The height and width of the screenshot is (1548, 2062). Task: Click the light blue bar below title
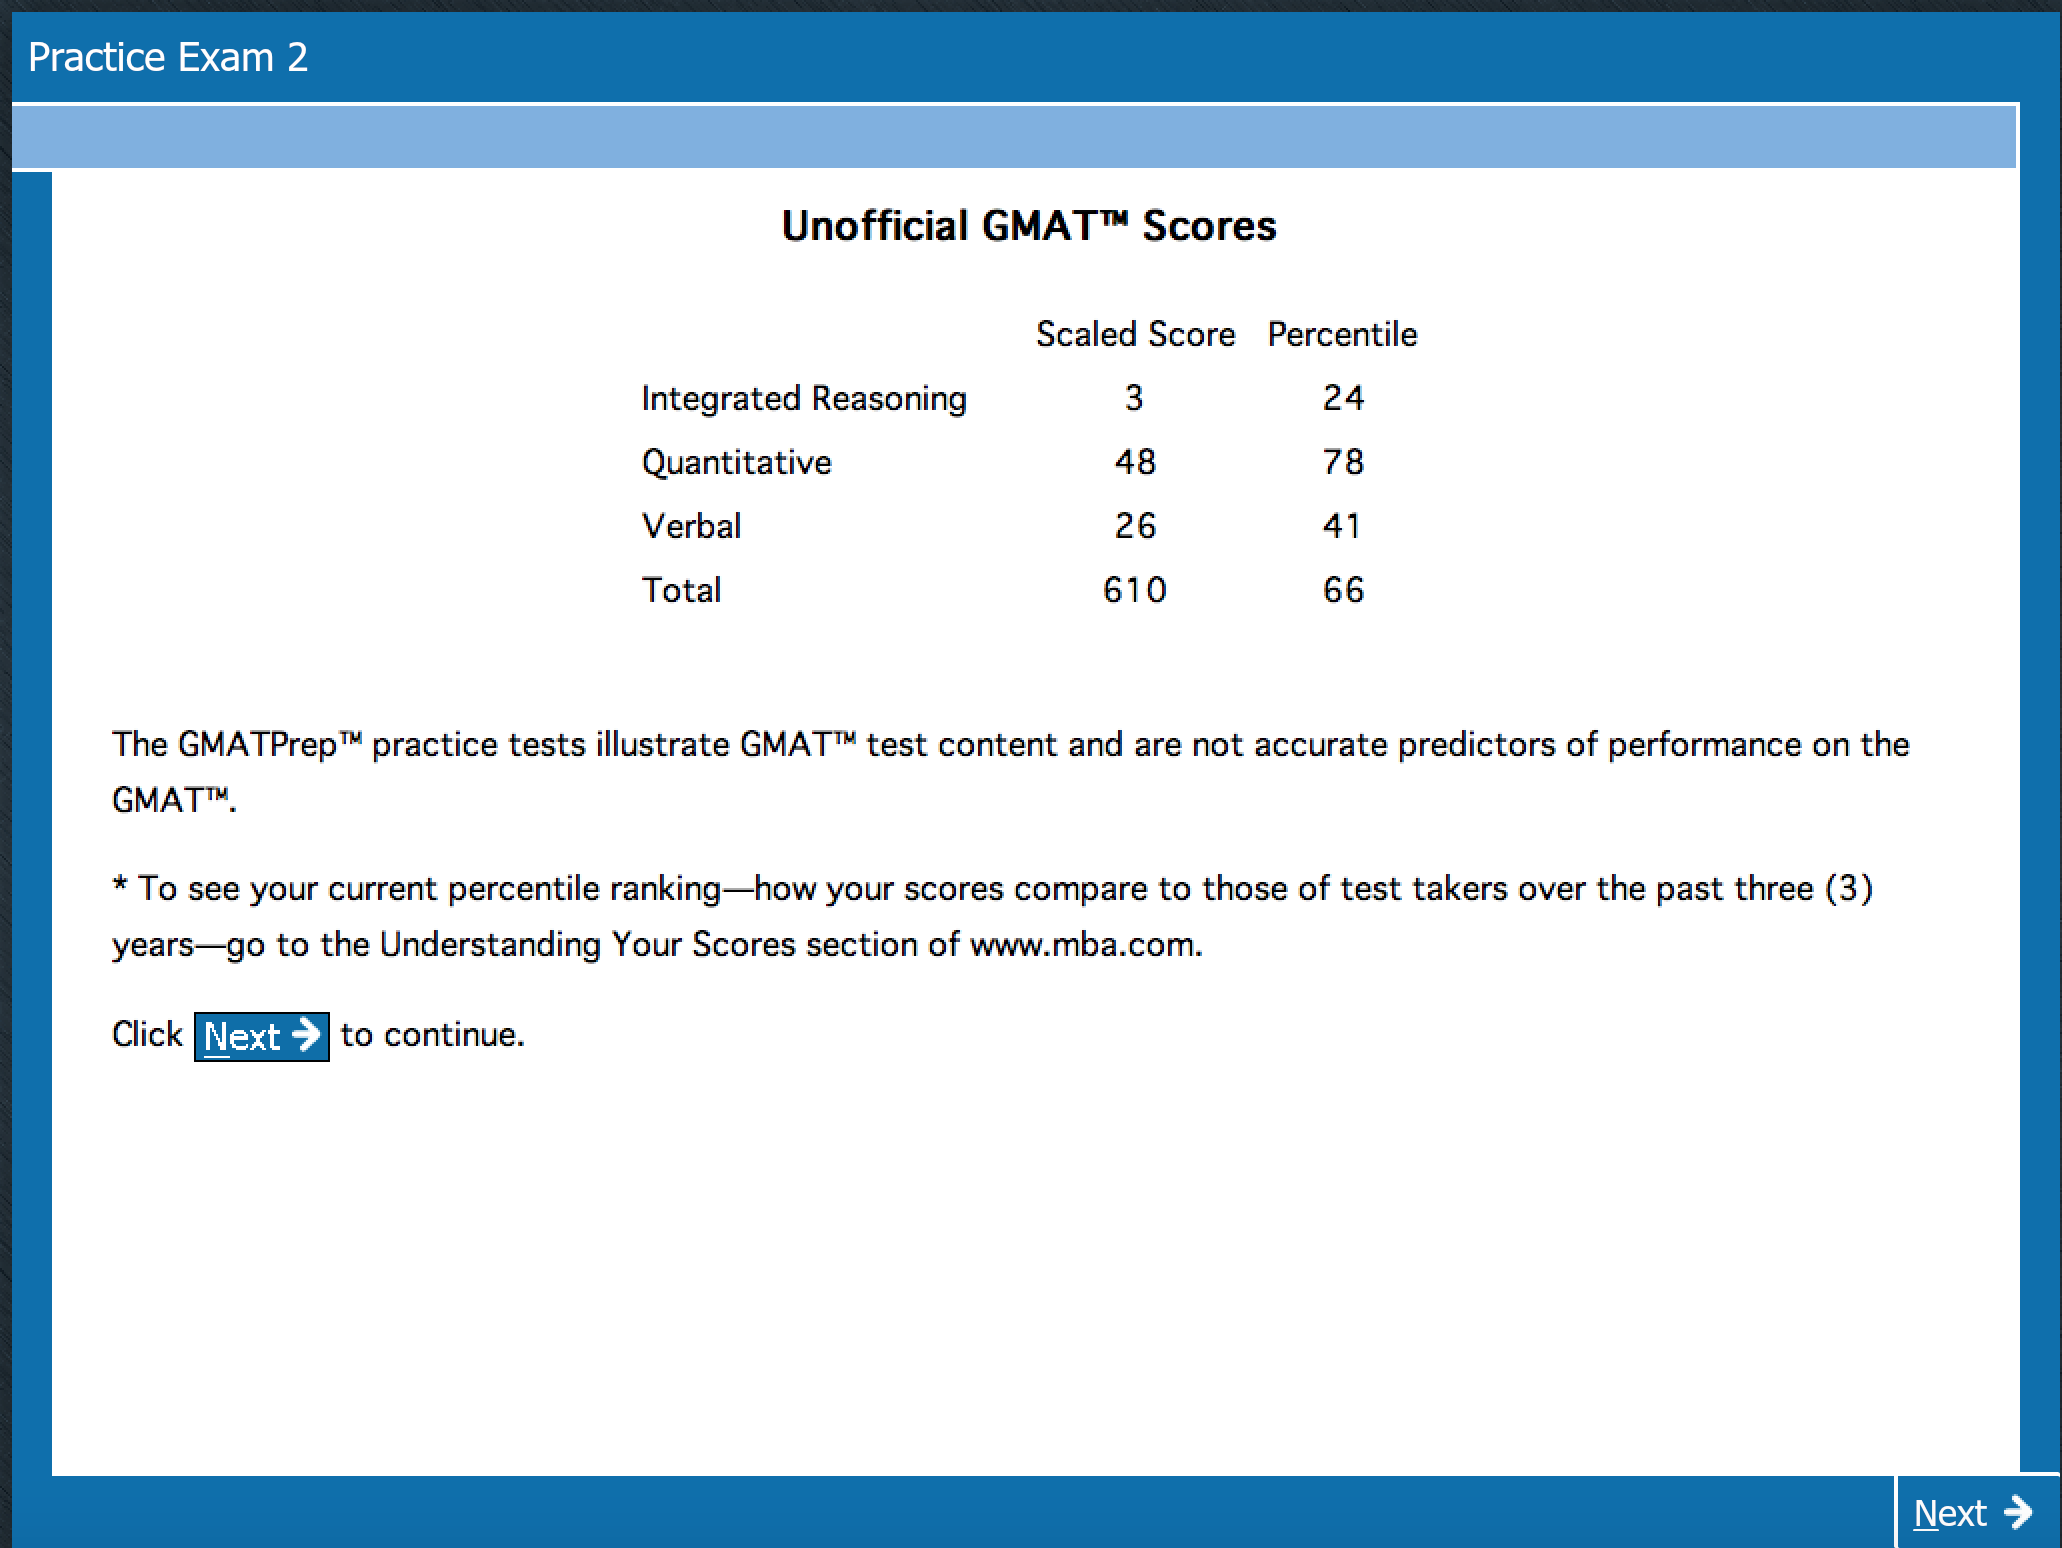1014,137
